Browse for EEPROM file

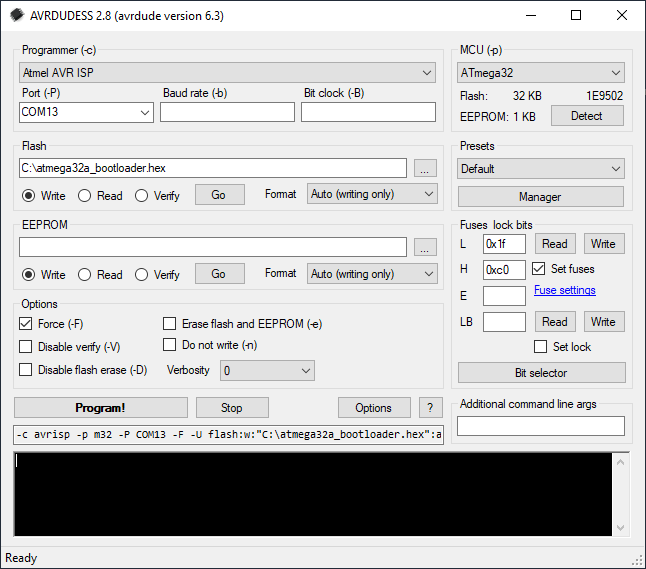pyautogui.click(x=425, y=247)
